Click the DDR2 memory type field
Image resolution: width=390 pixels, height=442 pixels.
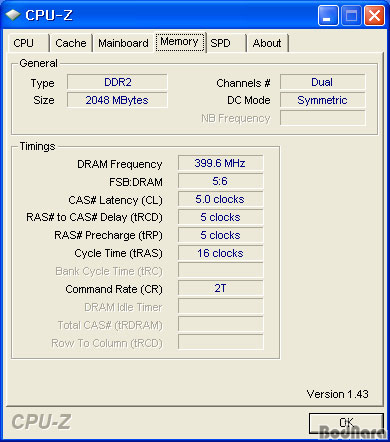click(117, 82)
